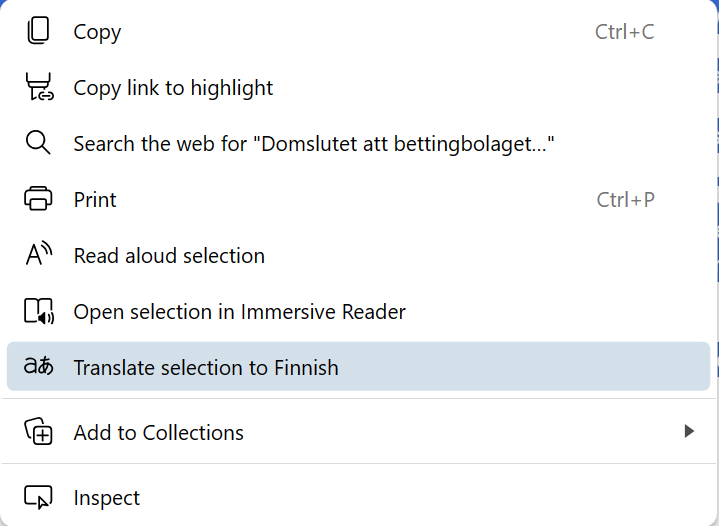
Task: Translate selection to Finnish
Action: point(358,366)
